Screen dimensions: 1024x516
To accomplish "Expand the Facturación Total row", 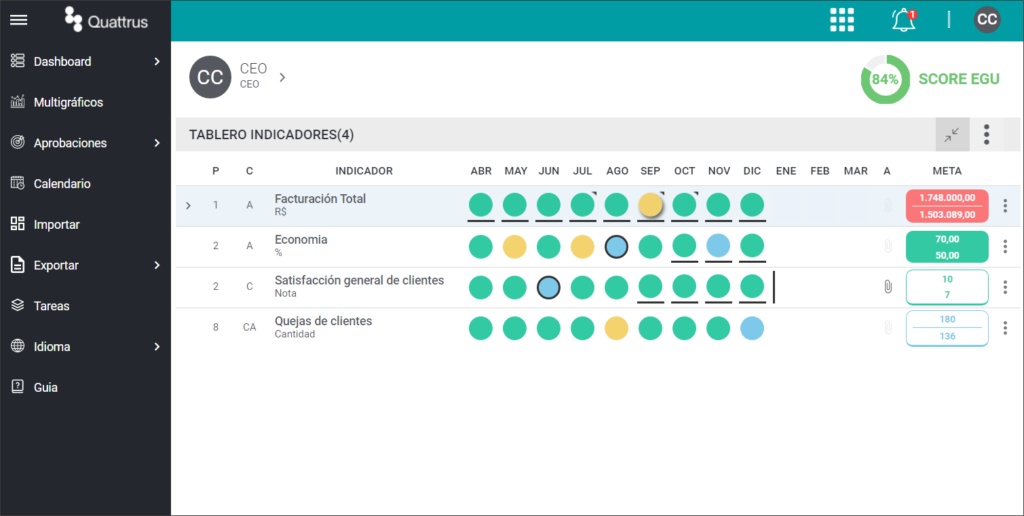I will (188, 206).
